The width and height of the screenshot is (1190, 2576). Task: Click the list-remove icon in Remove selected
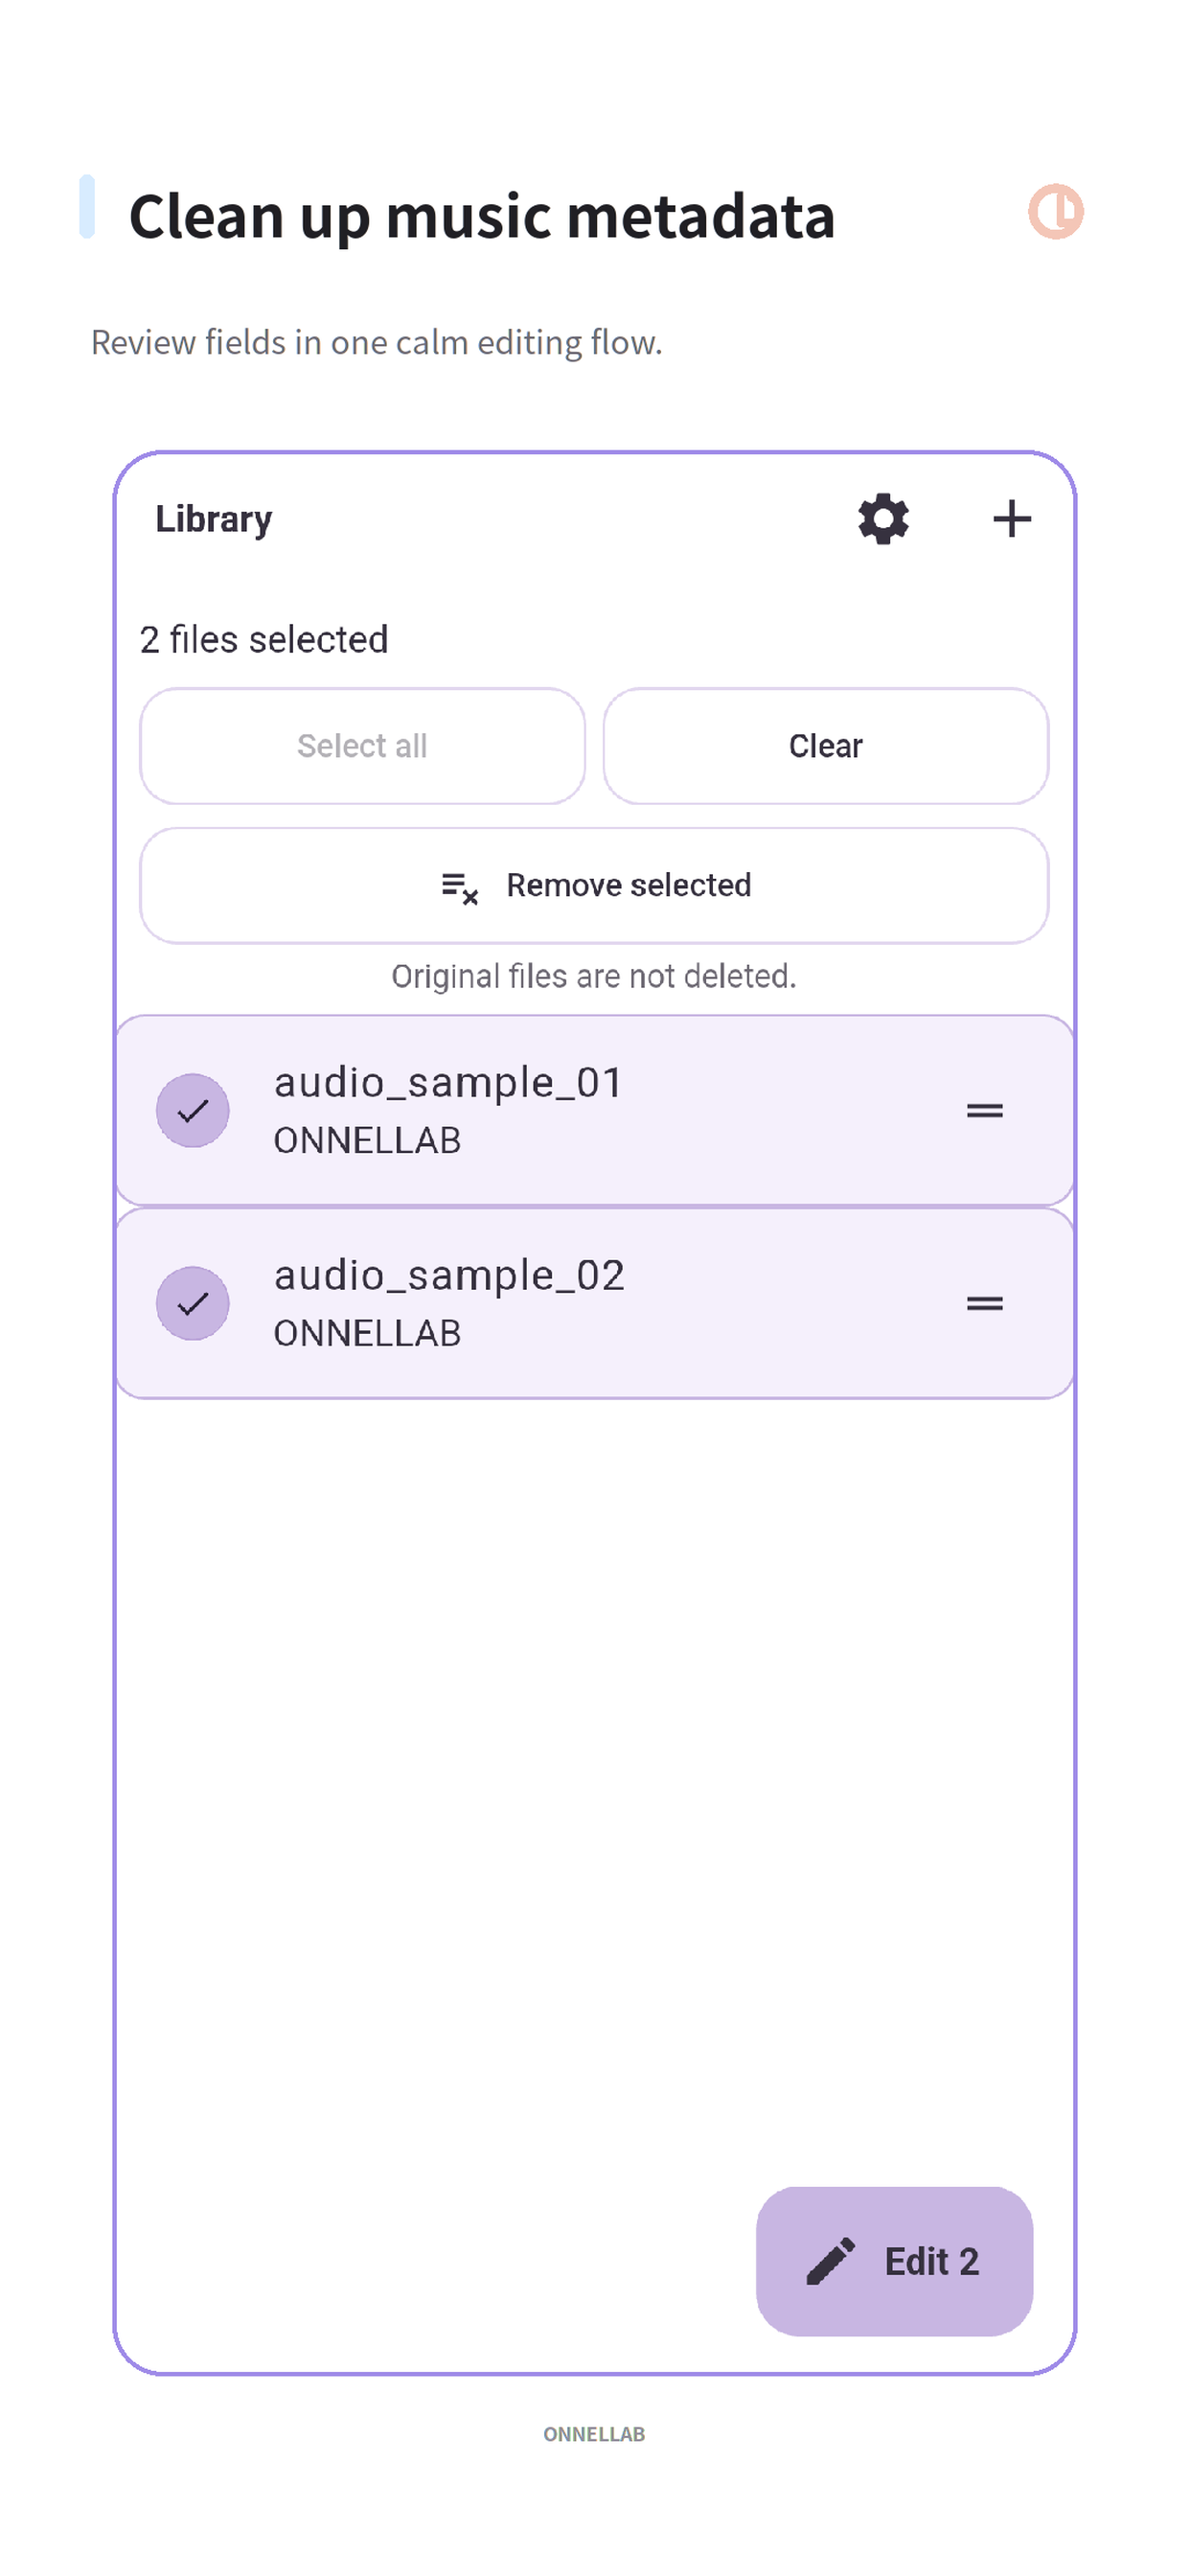coord(460,887)
